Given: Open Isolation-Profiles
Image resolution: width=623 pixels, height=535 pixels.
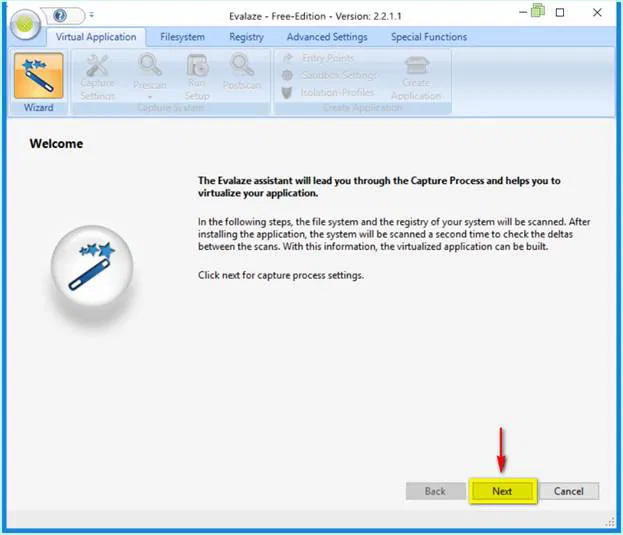Looking at the screenshot, I should pos(328,93).
